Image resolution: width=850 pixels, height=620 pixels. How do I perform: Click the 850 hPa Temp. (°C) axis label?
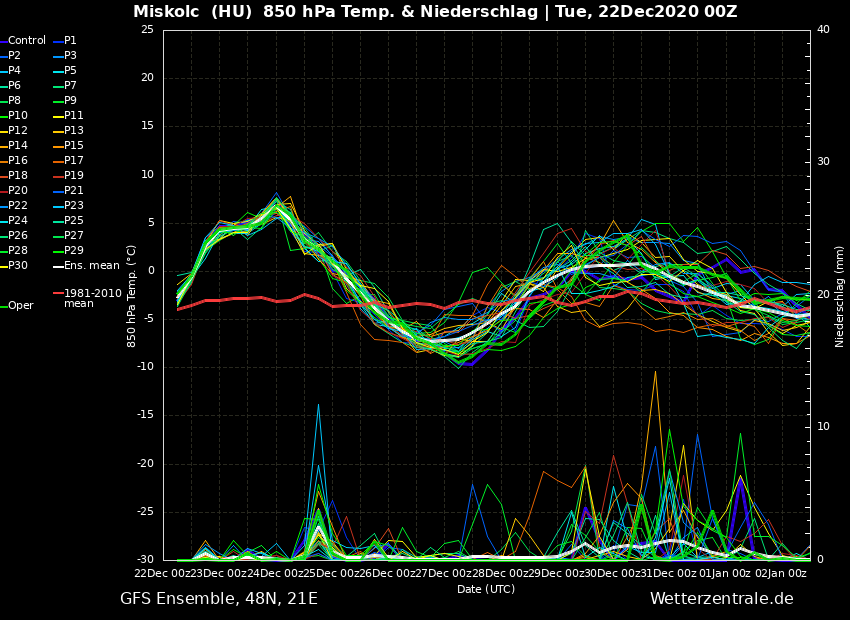click(x=132, y=296)
